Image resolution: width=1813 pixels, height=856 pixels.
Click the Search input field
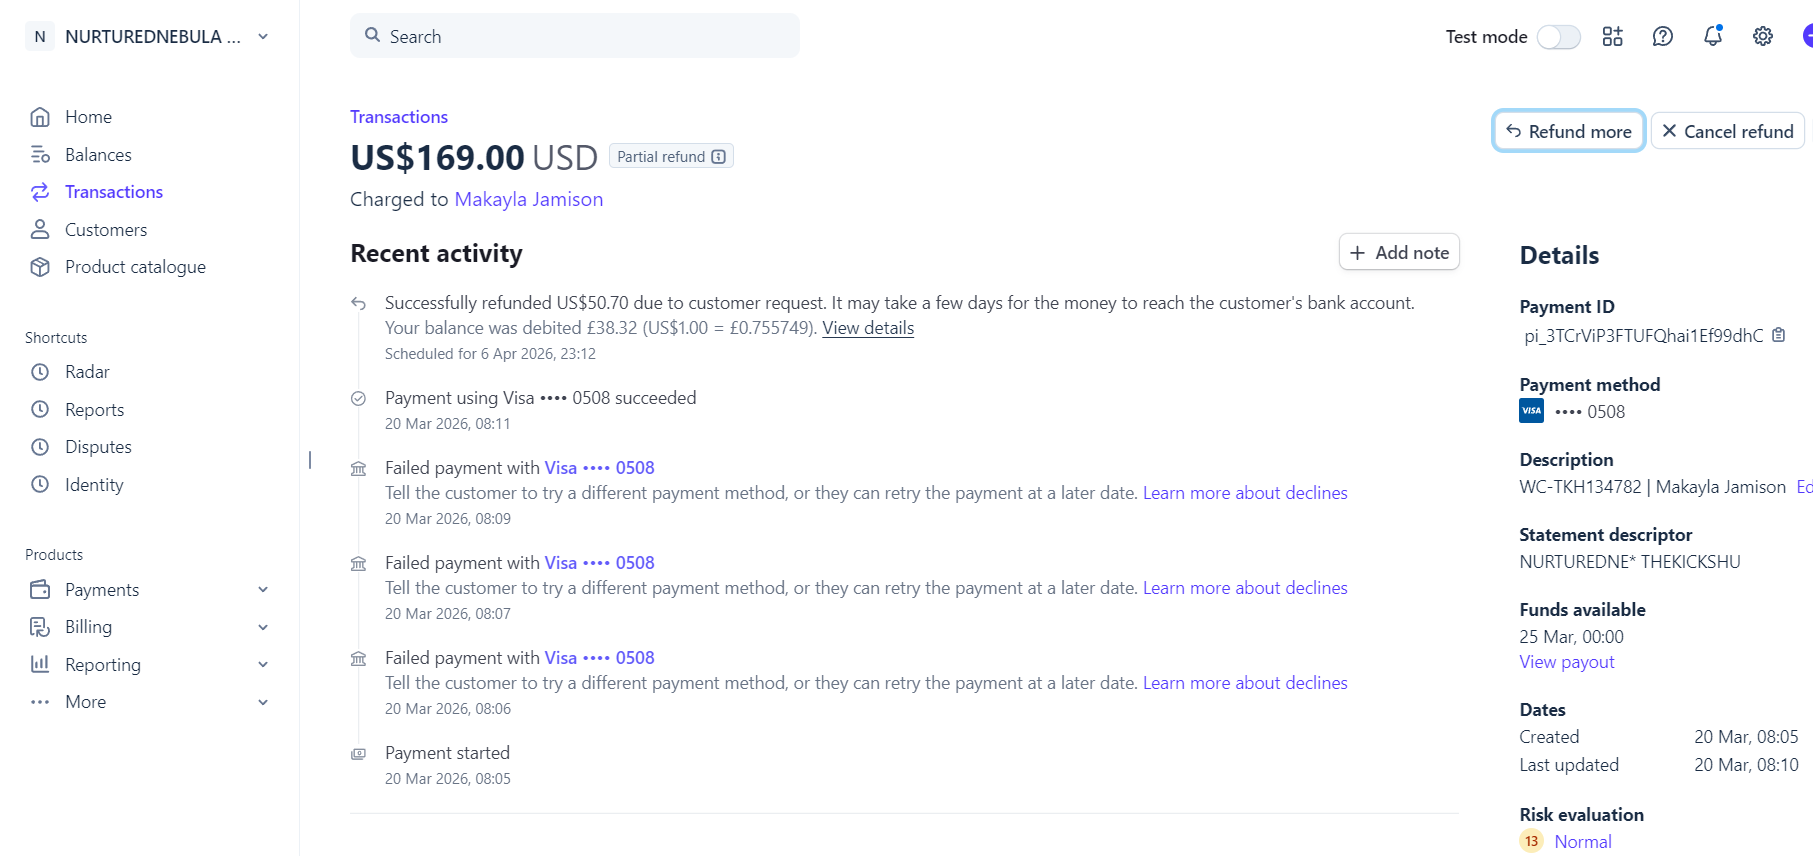[575, 36]
